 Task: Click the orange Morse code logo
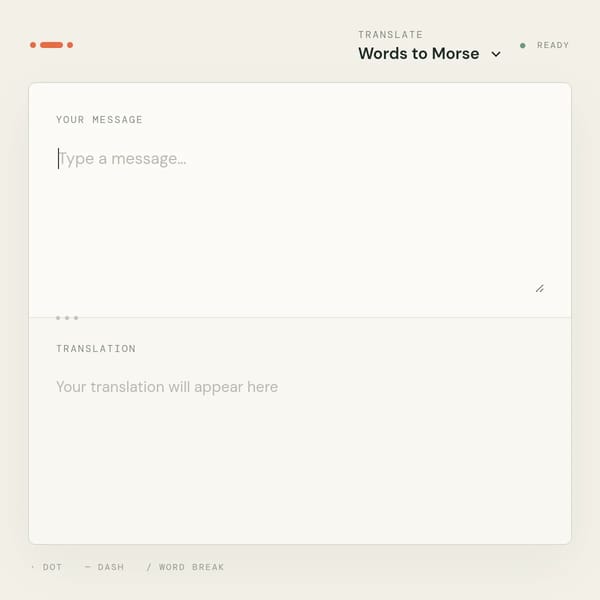tap(51, 45)
